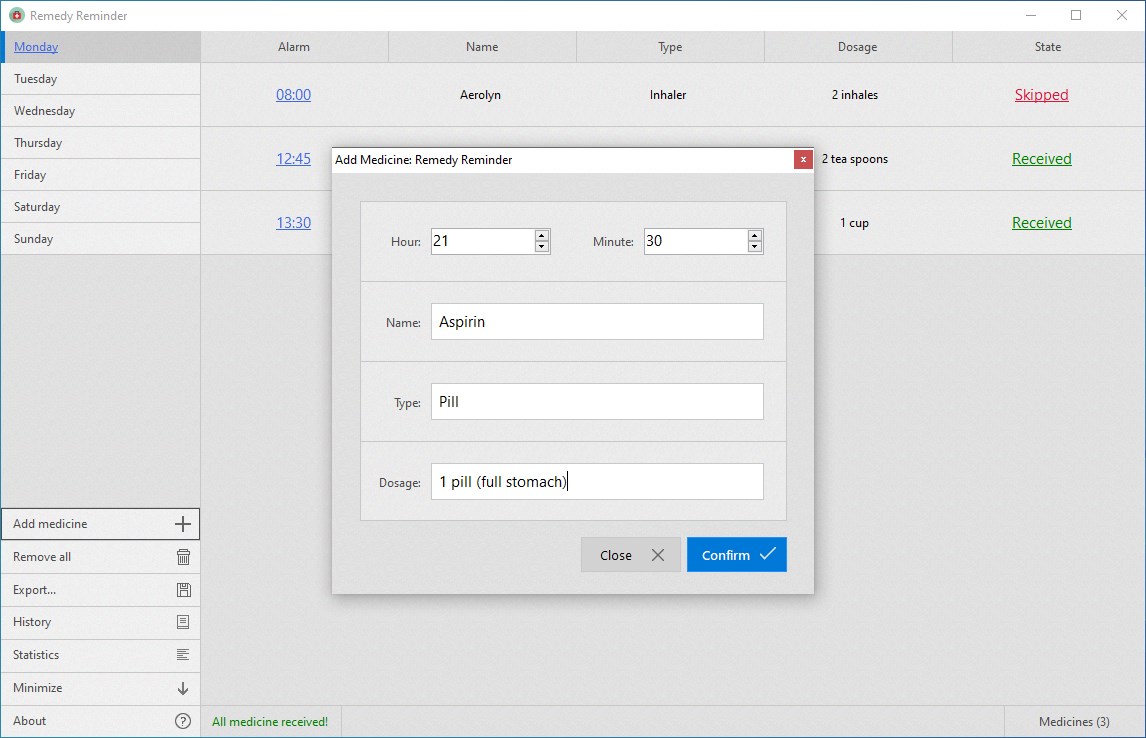This screenshot has height=738, width=1146.
Task: Increment the Hour value with the up stepper
Action: (541, 235)
